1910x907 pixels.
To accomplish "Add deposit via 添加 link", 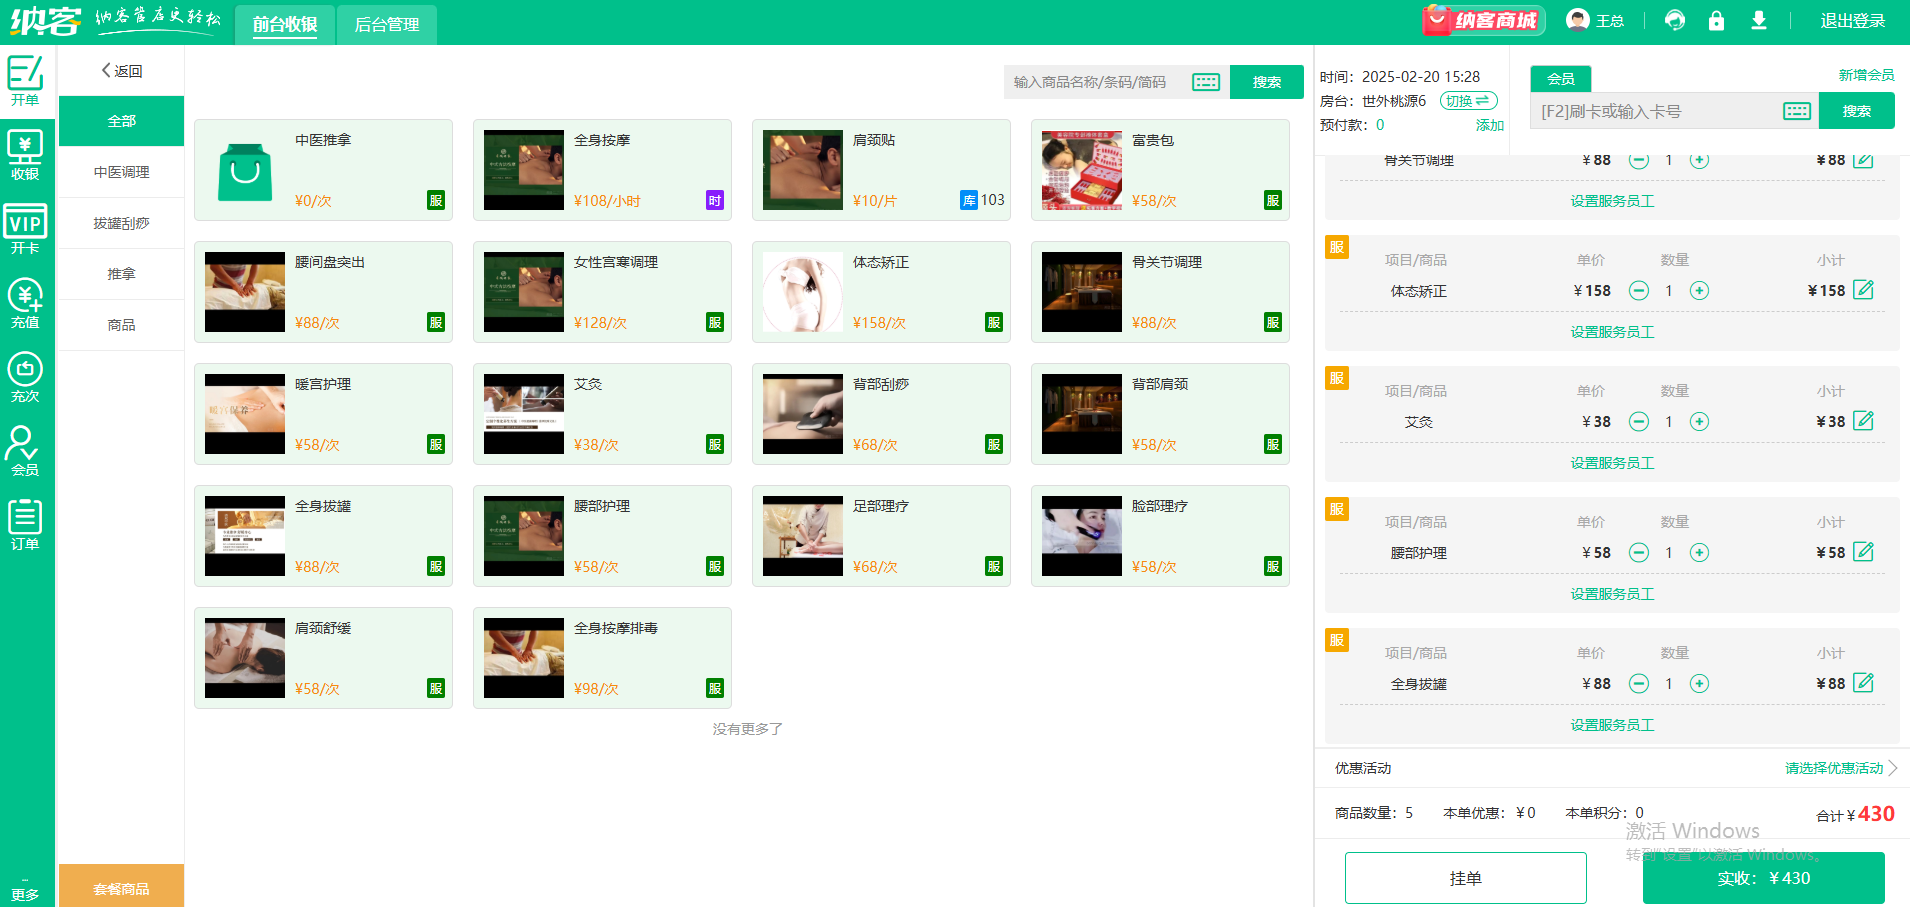I will tap(1490, 125).
